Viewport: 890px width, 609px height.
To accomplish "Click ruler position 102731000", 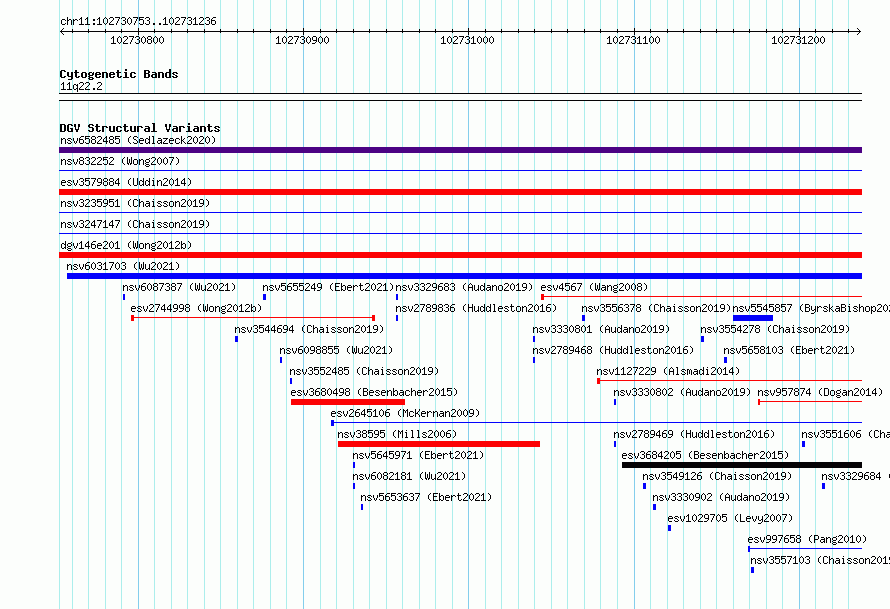I will (x=467, y=40).
